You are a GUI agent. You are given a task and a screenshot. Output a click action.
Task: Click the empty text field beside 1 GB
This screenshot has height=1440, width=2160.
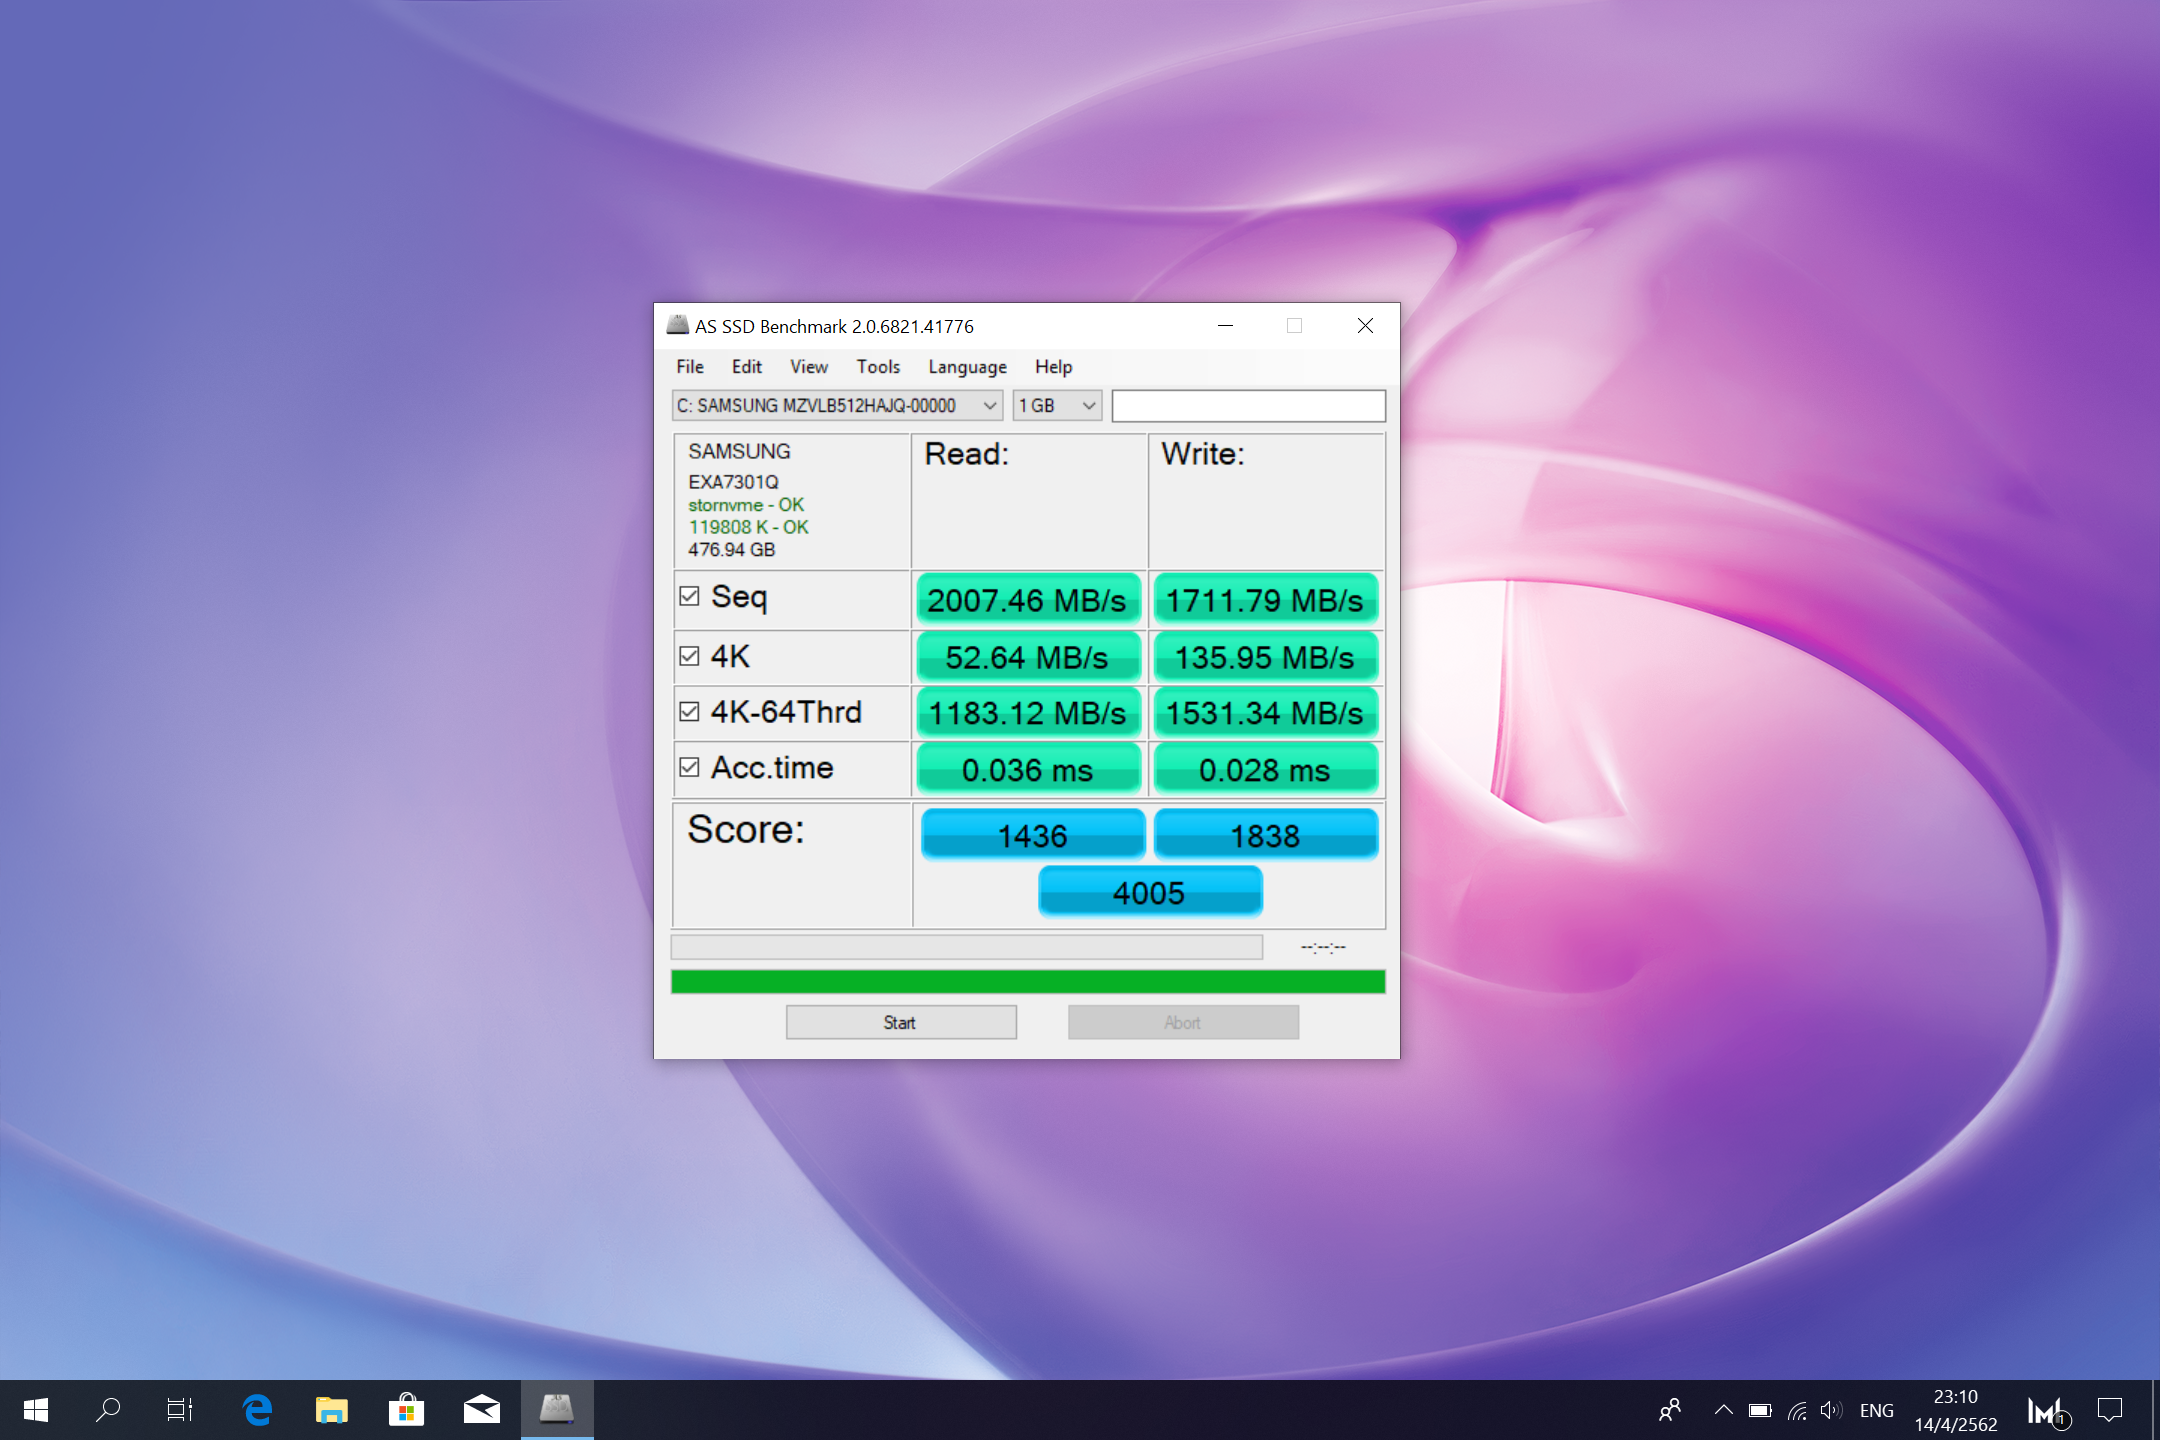1248,405
